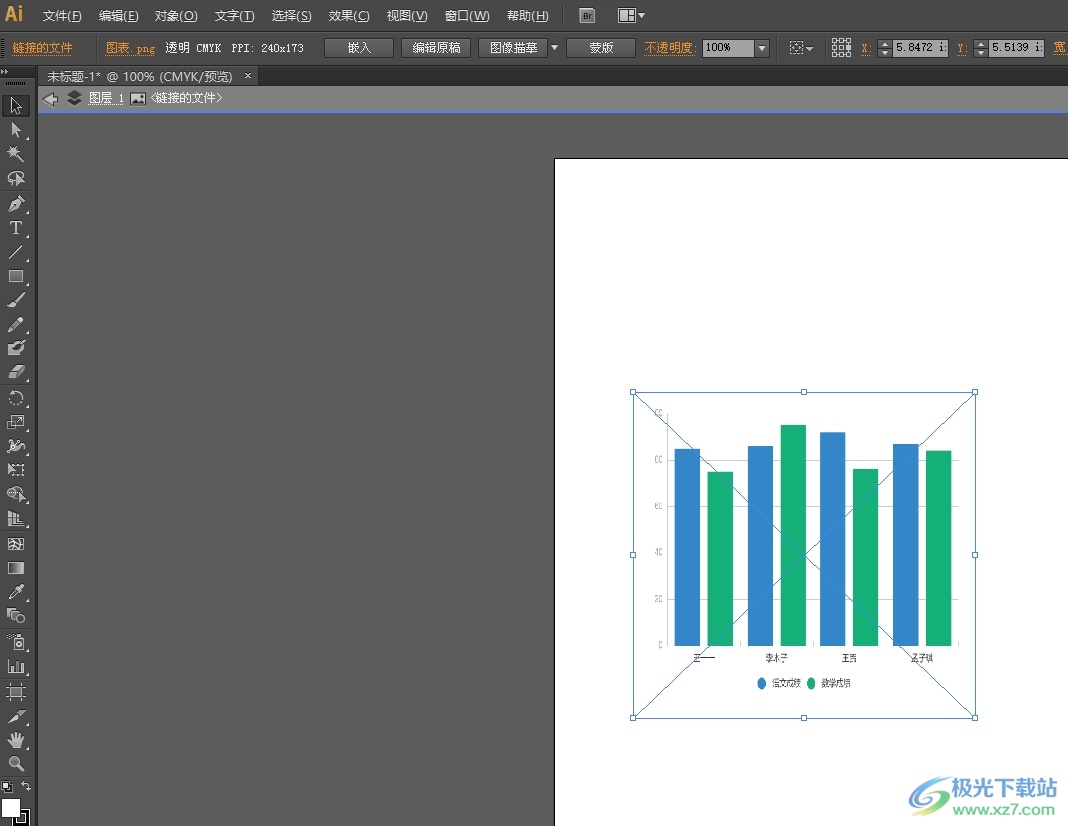Select the Type tool
1068x826 pixels.
(16, 228)
